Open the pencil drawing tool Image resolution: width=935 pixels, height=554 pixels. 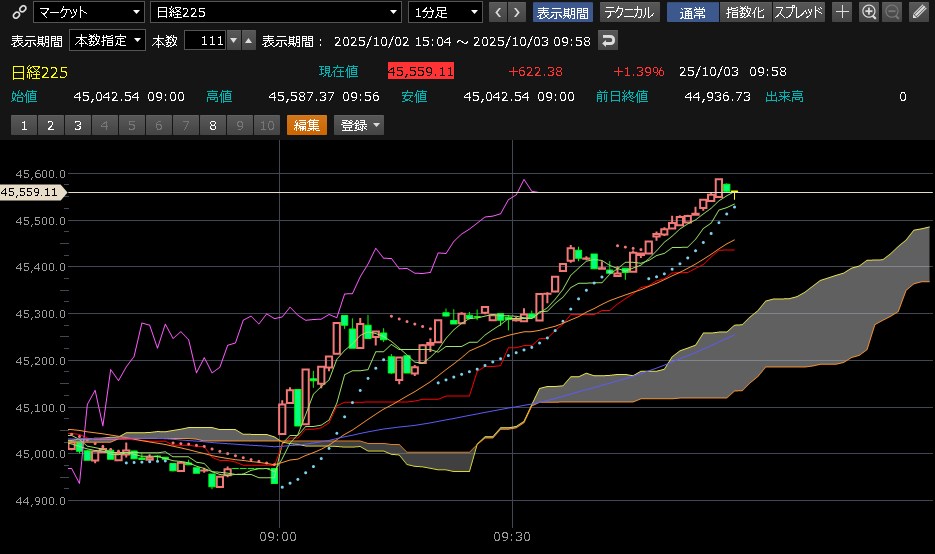pos(919,12)
